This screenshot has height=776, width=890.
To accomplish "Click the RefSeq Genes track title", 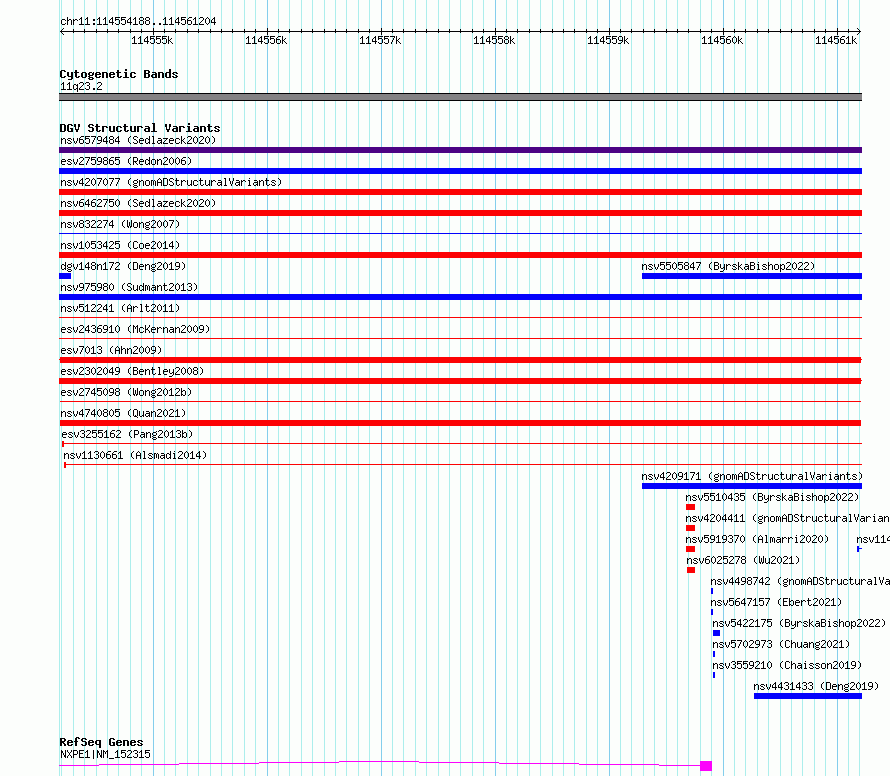I will (x=102, y=743).
